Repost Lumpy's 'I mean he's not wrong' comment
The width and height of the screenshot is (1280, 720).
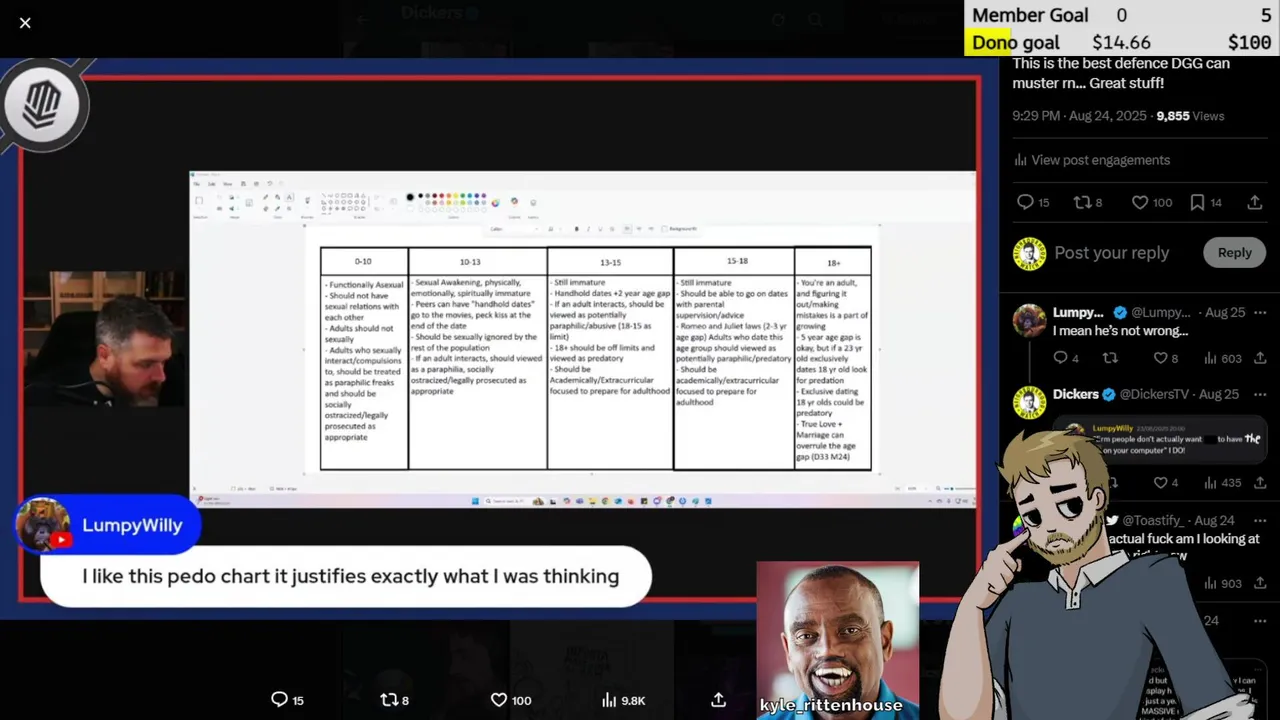click(1110, 358)
